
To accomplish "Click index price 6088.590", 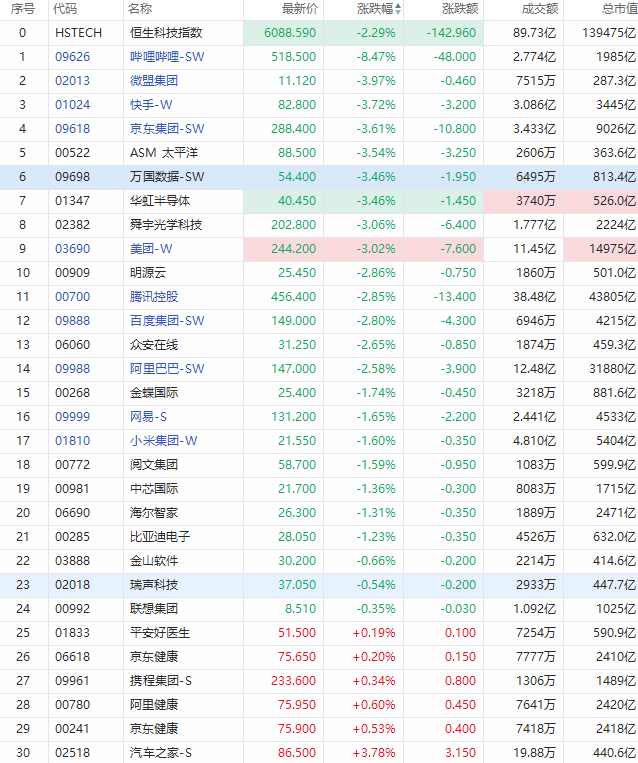I will point(290,33).
